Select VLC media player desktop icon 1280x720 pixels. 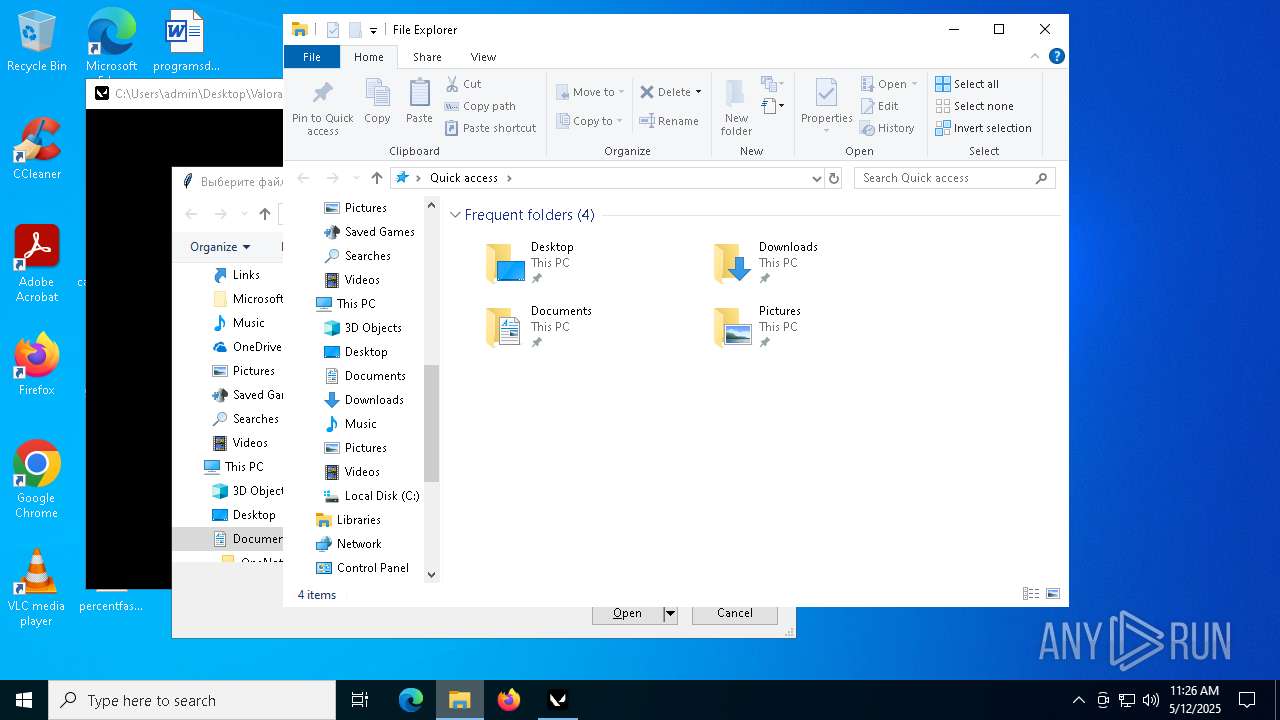click(x=37, y=588)
